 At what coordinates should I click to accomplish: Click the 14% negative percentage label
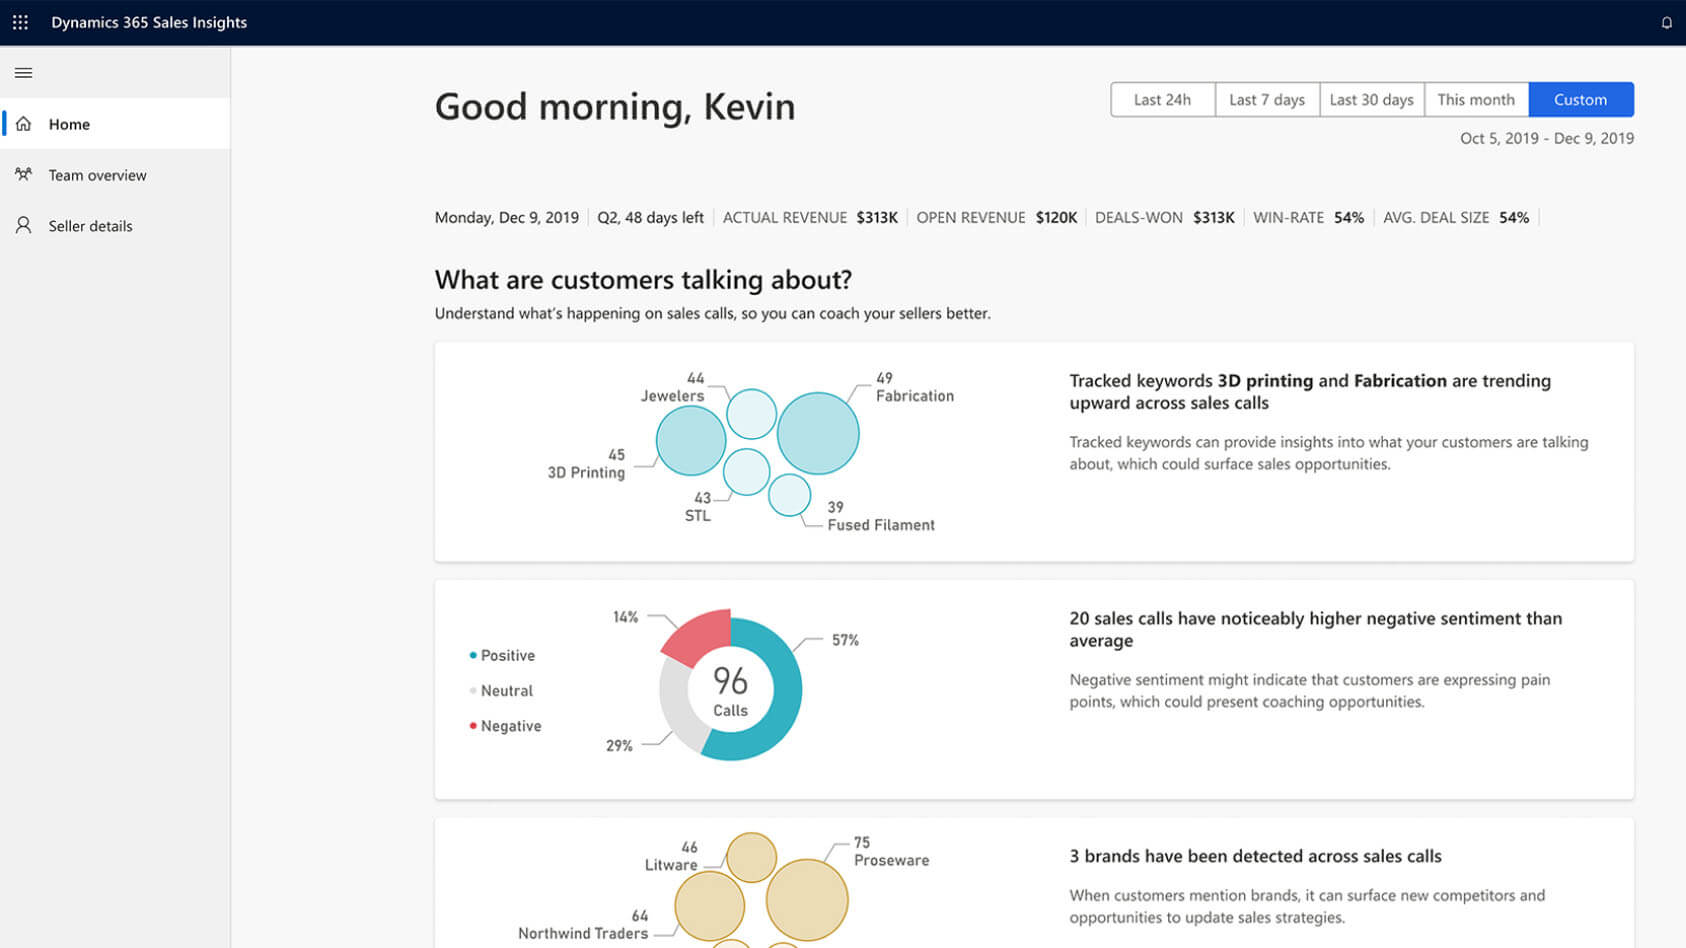pyautogui.click(x=625, y=617)
